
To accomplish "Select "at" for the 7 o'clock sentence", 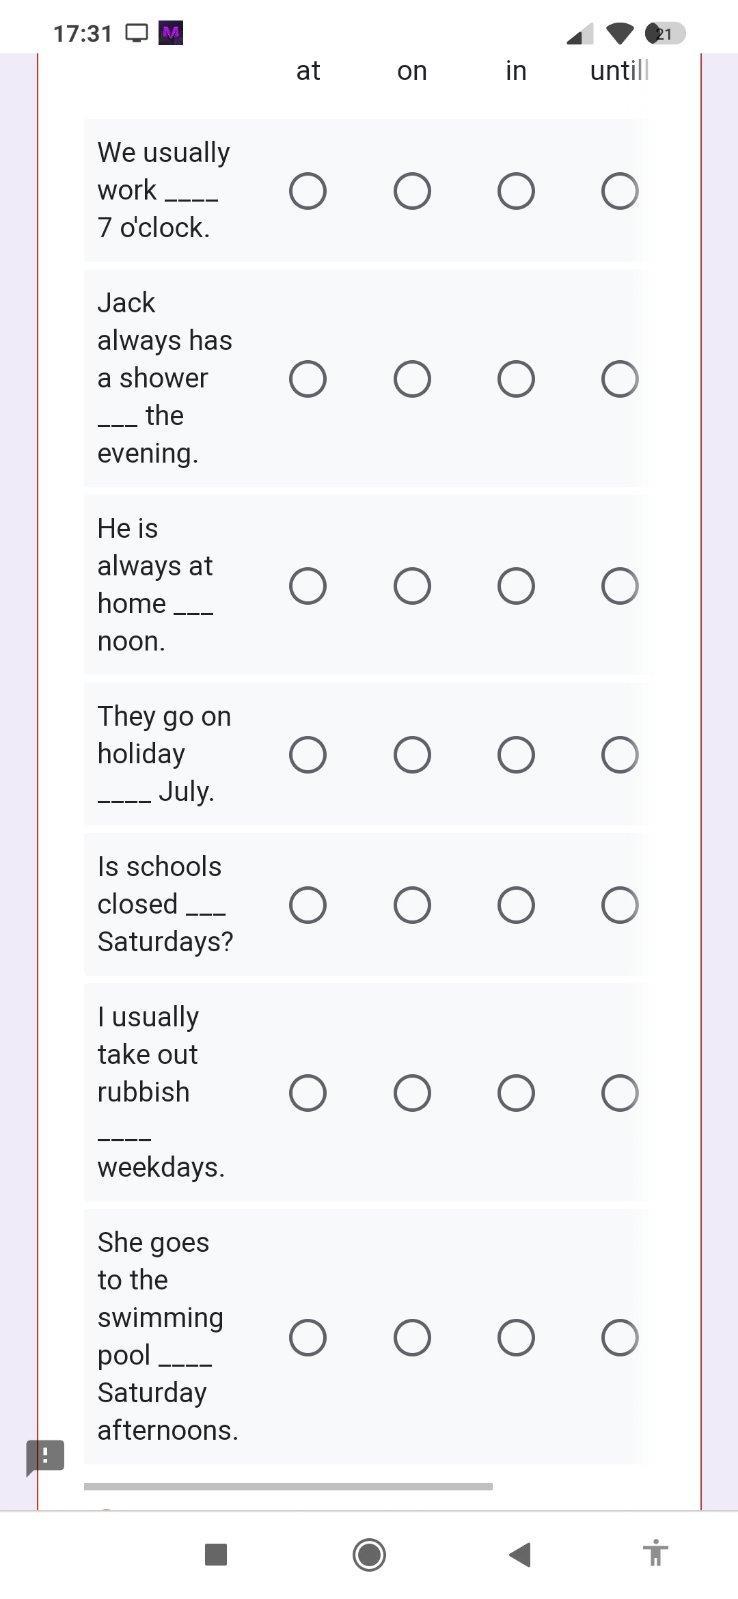I will pos(308,191).
